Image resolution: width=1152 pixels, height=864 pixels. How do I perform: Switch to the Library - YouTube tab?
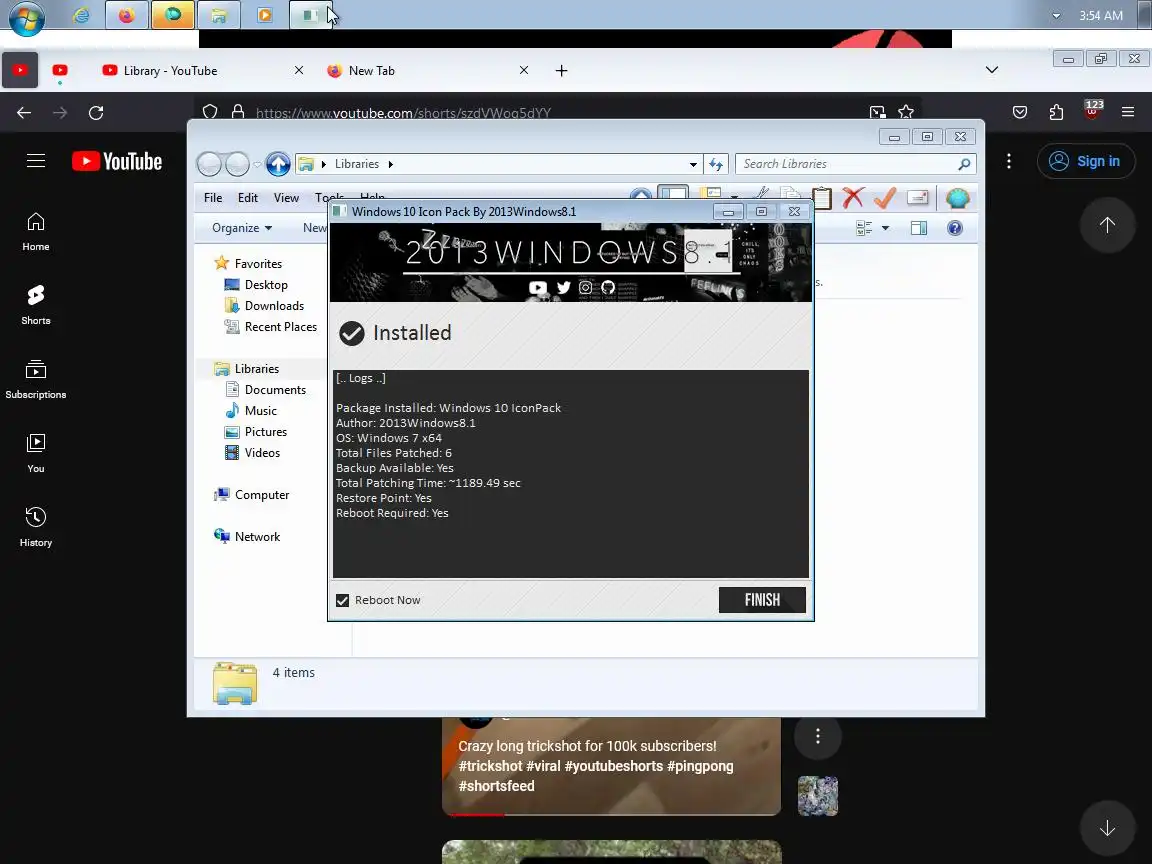(171, 71)
